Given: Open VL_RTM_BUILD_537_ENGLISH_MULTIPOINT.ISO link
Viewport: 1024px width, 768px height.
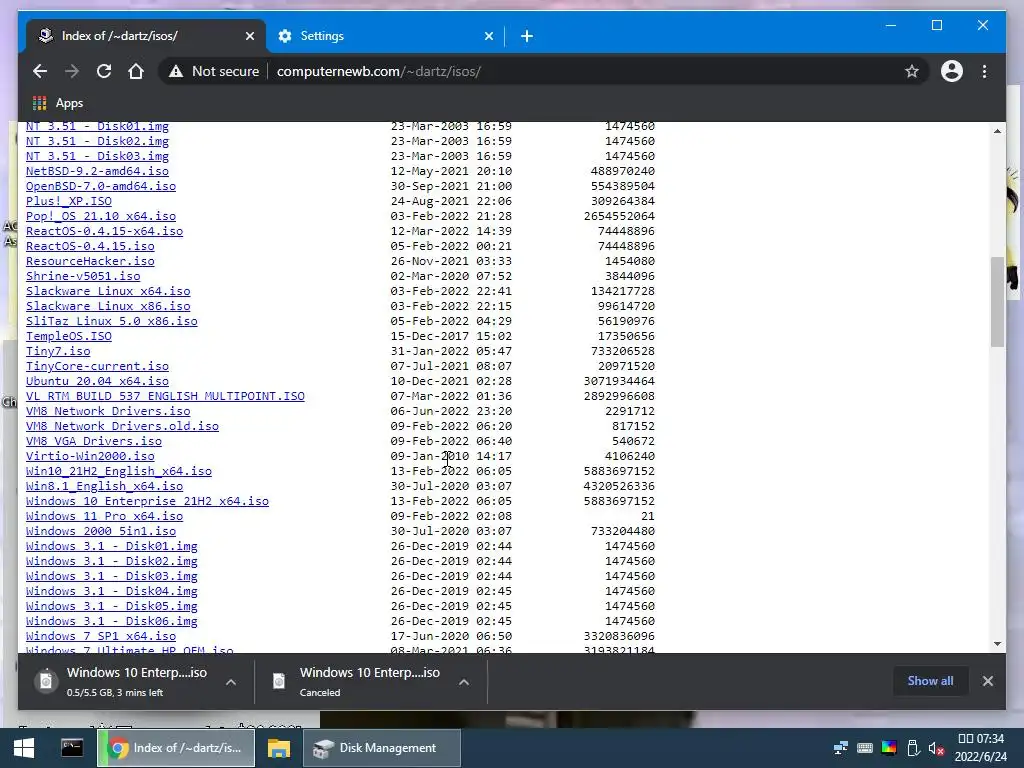Looking at the screenshot, I should (165, 396).
